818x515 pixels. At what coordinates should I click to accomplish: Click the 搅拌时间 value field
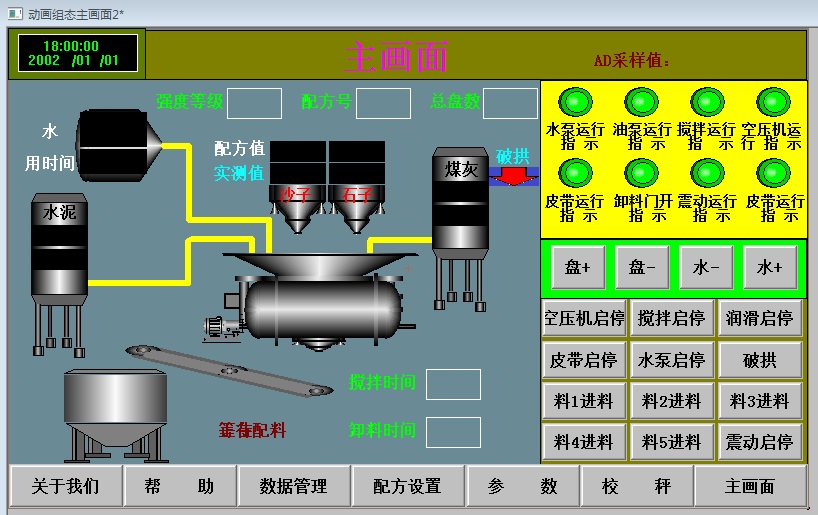point(453,384)
